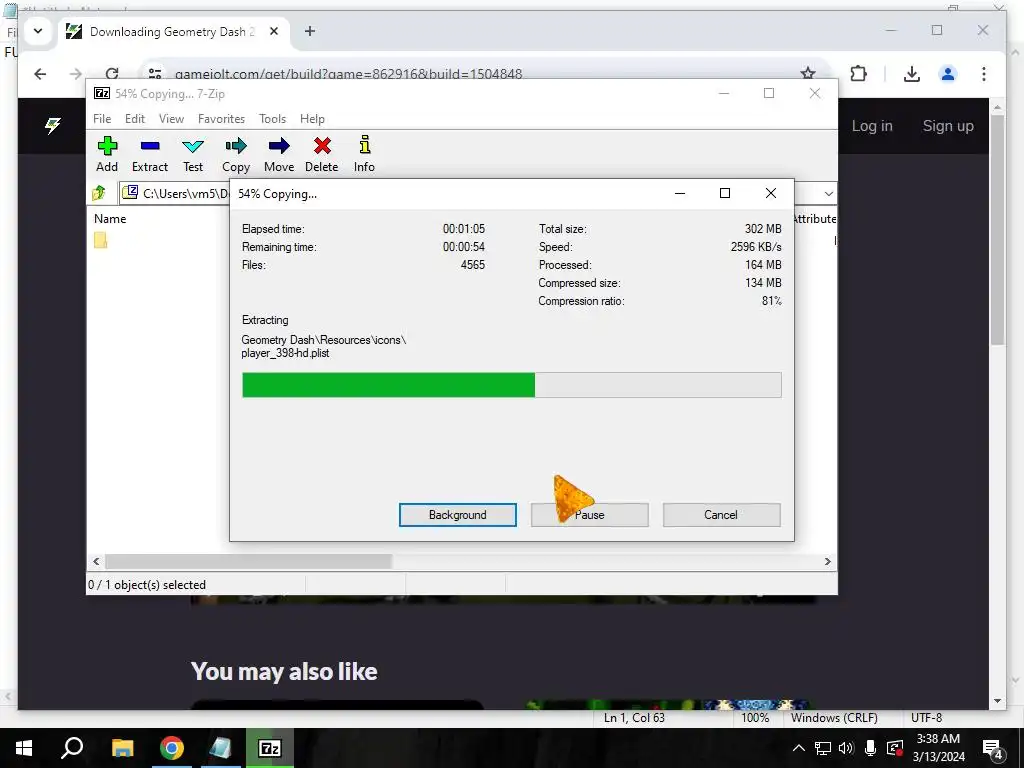Send the extraction to Background
1024x768 pixels.
coord(458,515)
